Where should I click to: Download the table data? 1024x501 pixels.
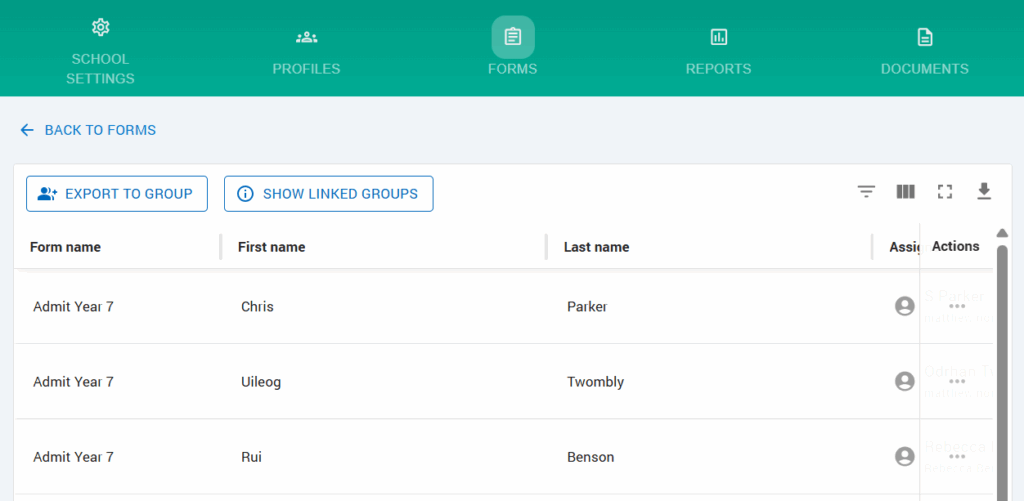coord(984,192)
